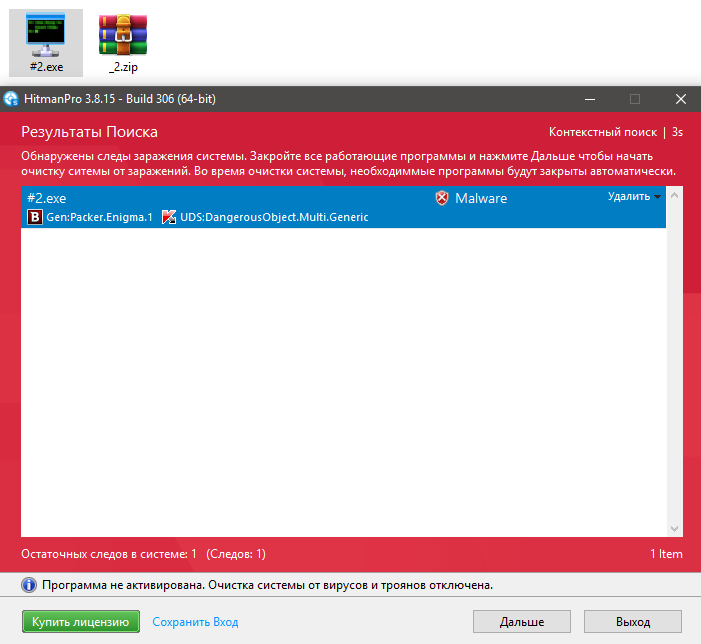This screenshot has height=644, width=701.
Task: Click the results list scroll up arrow
Action: pos(675,195)
